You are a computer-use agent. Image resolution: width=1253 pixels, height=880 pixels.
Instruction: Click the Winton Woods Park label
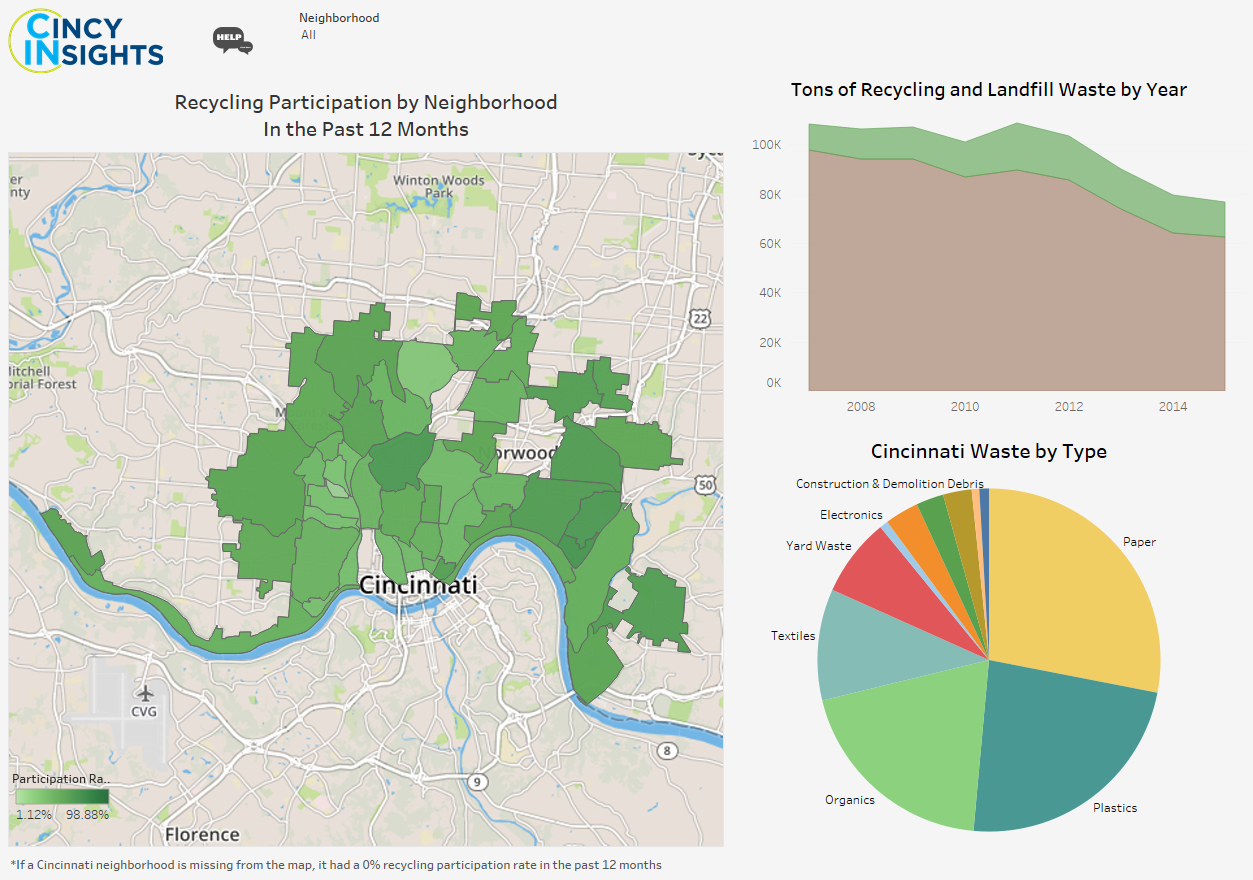tap(438, 187)
